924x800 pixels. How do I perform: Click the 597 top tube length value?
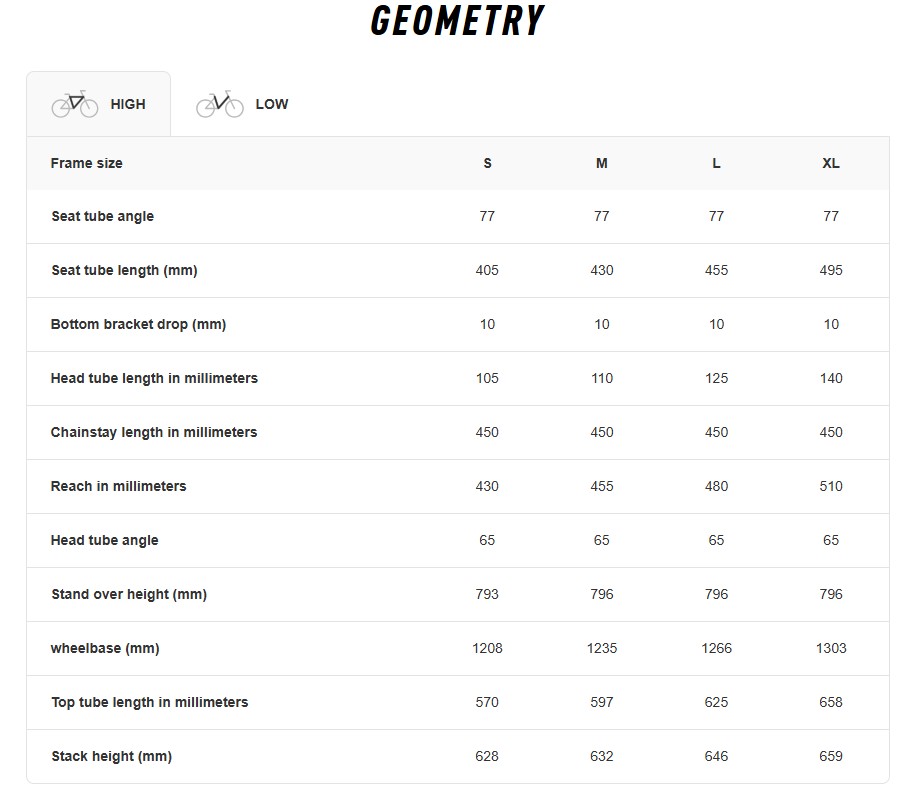602,702
